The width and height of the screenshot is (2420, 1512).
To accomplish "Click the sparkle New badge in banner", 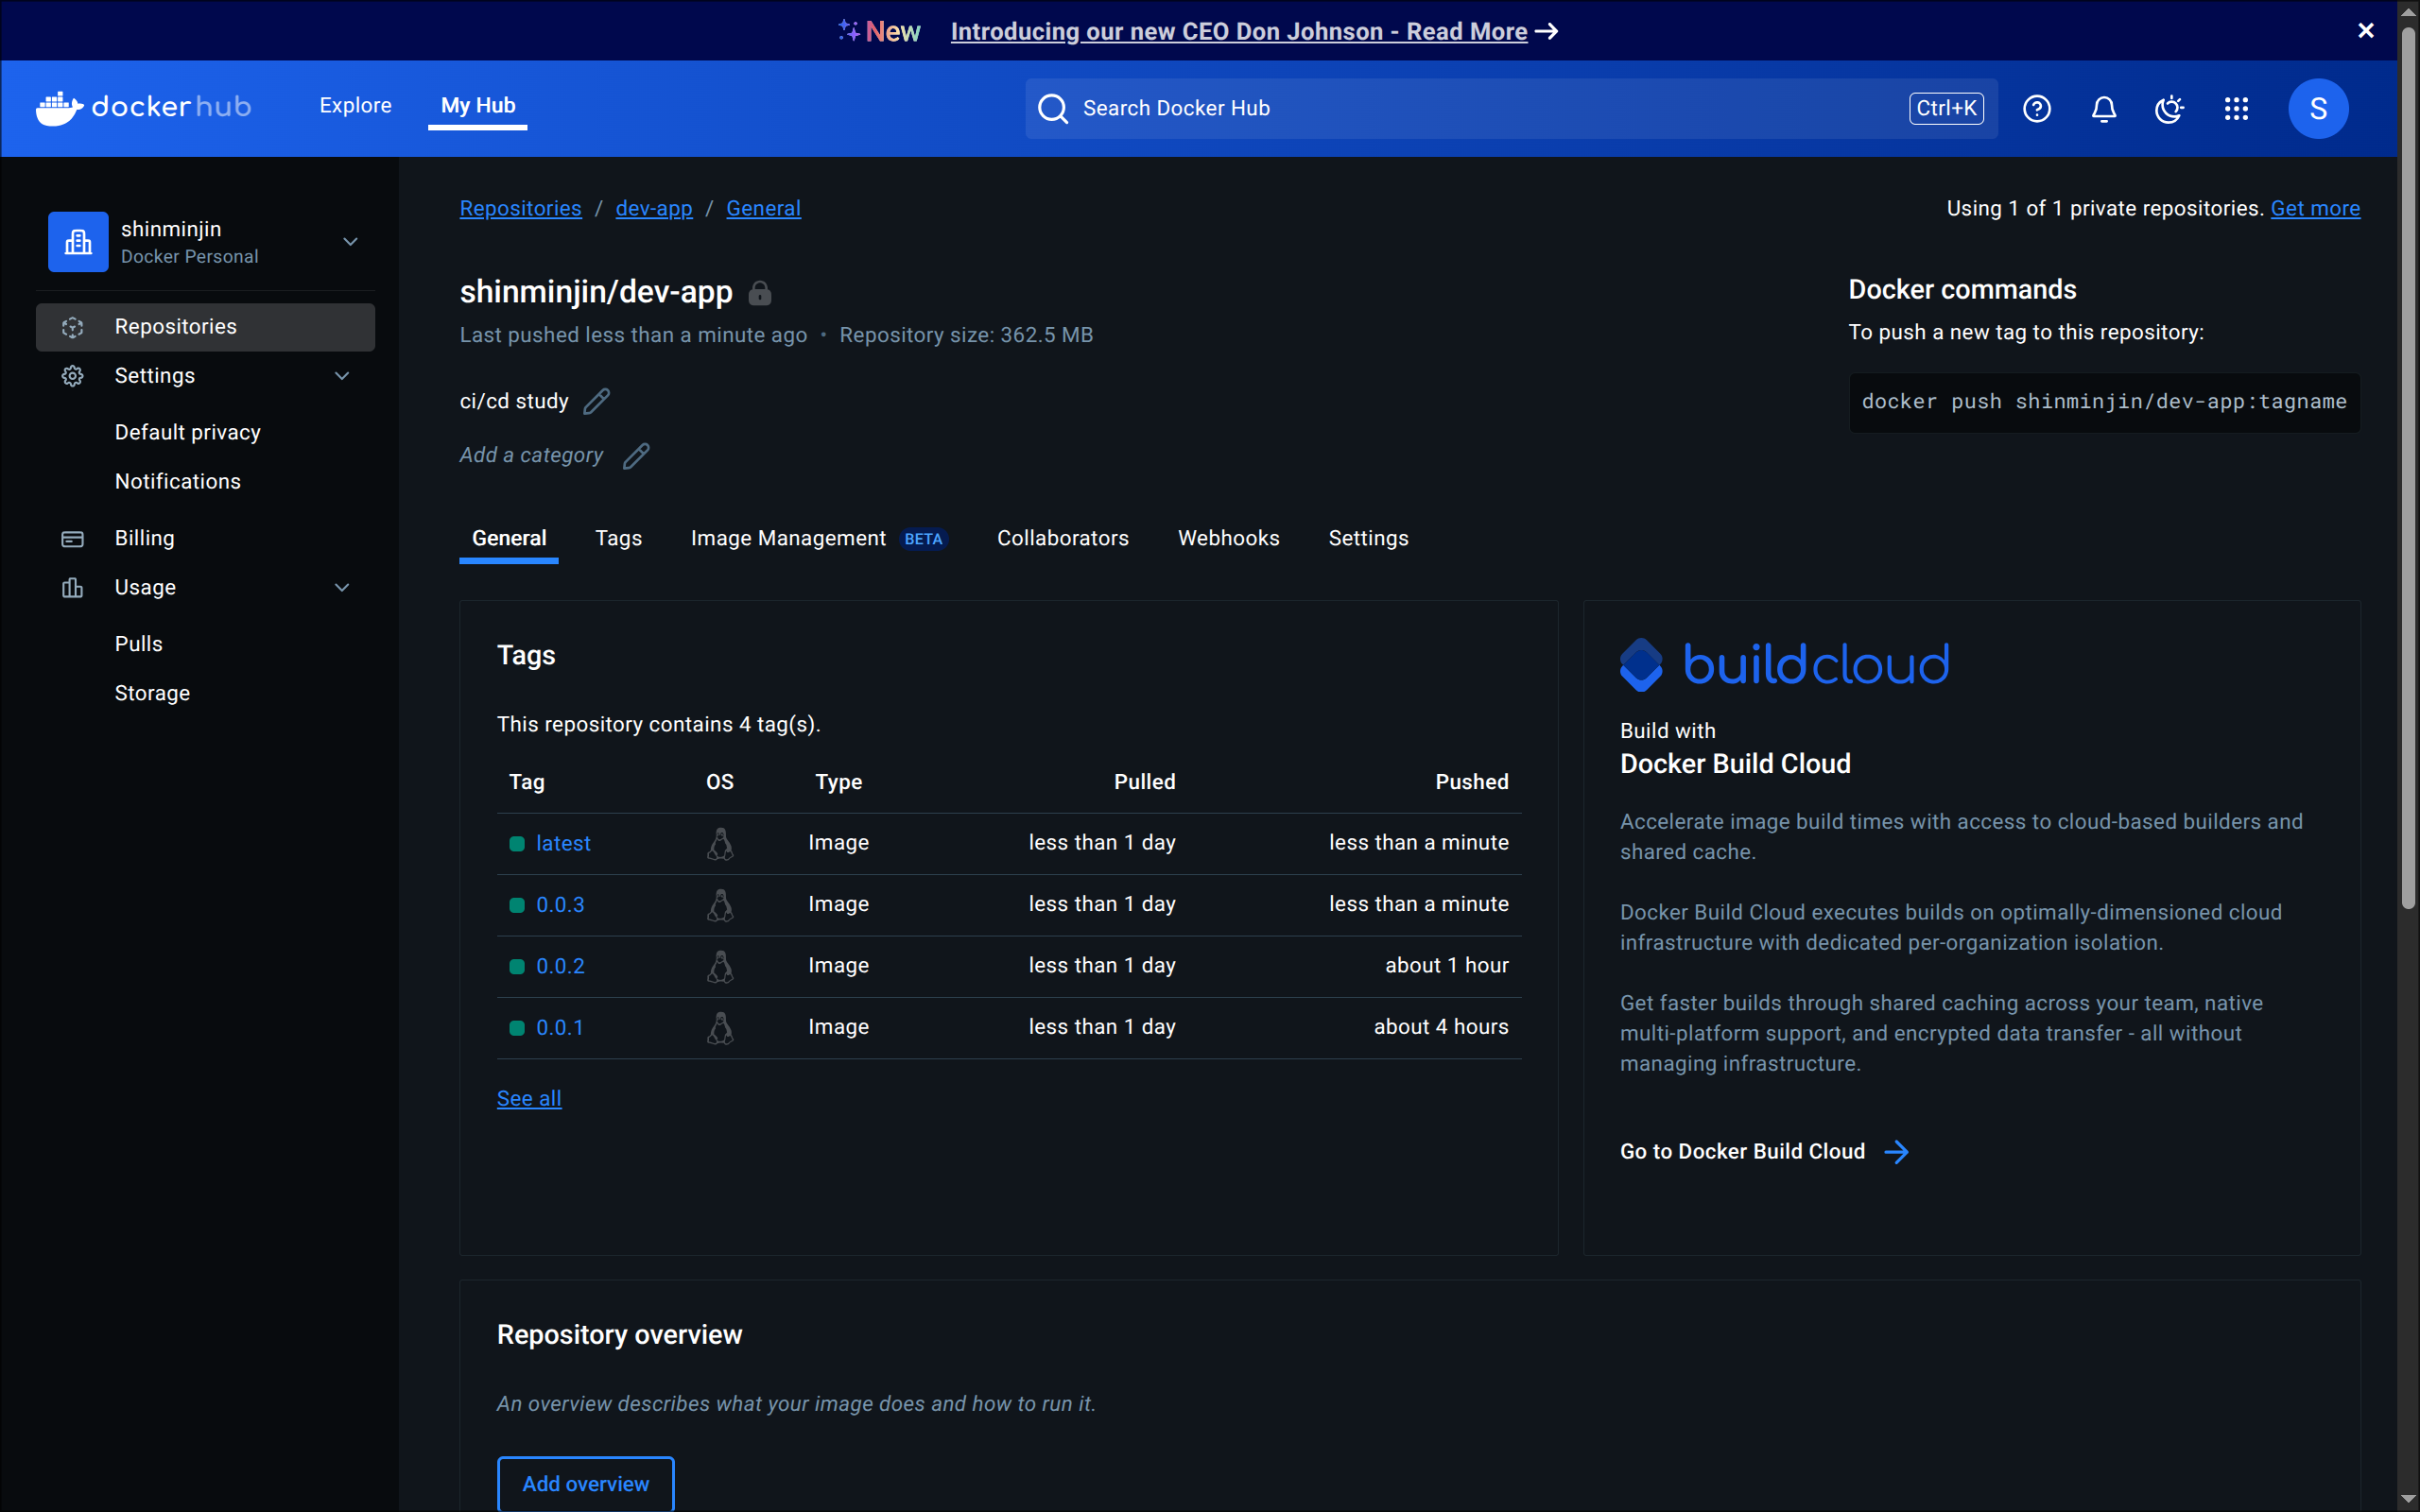I will [x=879, y=31].
